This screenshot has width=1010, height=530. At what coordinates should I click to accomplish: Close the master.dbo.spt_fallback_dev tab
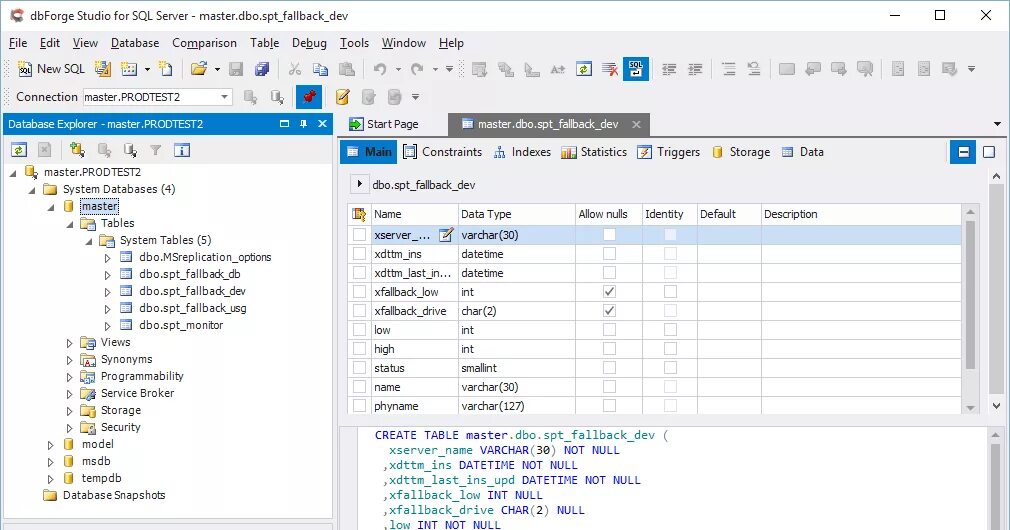636,124
